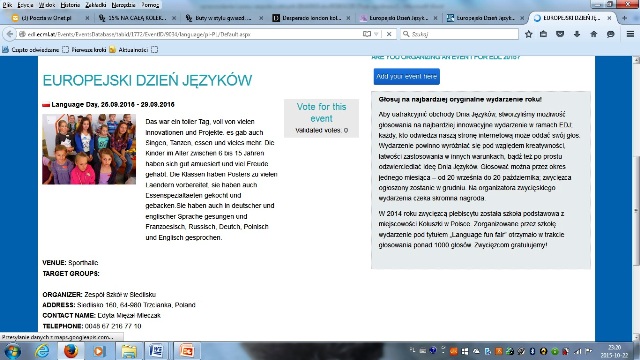The width and height of the screenshot is (640, 360).
Task: Close the active EUROPEJSKI DZIEŃ JĘ tab
Action: 609,18
